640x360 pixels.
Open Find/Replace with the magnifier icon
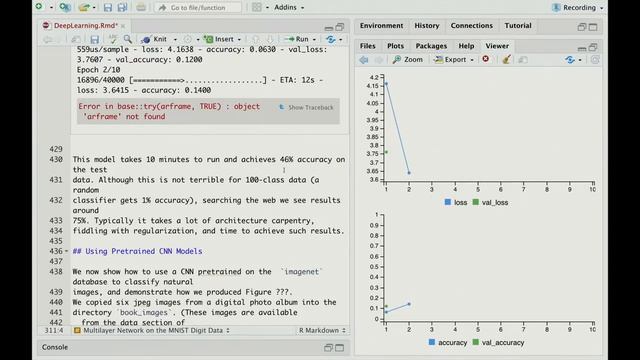pos(128,39)
